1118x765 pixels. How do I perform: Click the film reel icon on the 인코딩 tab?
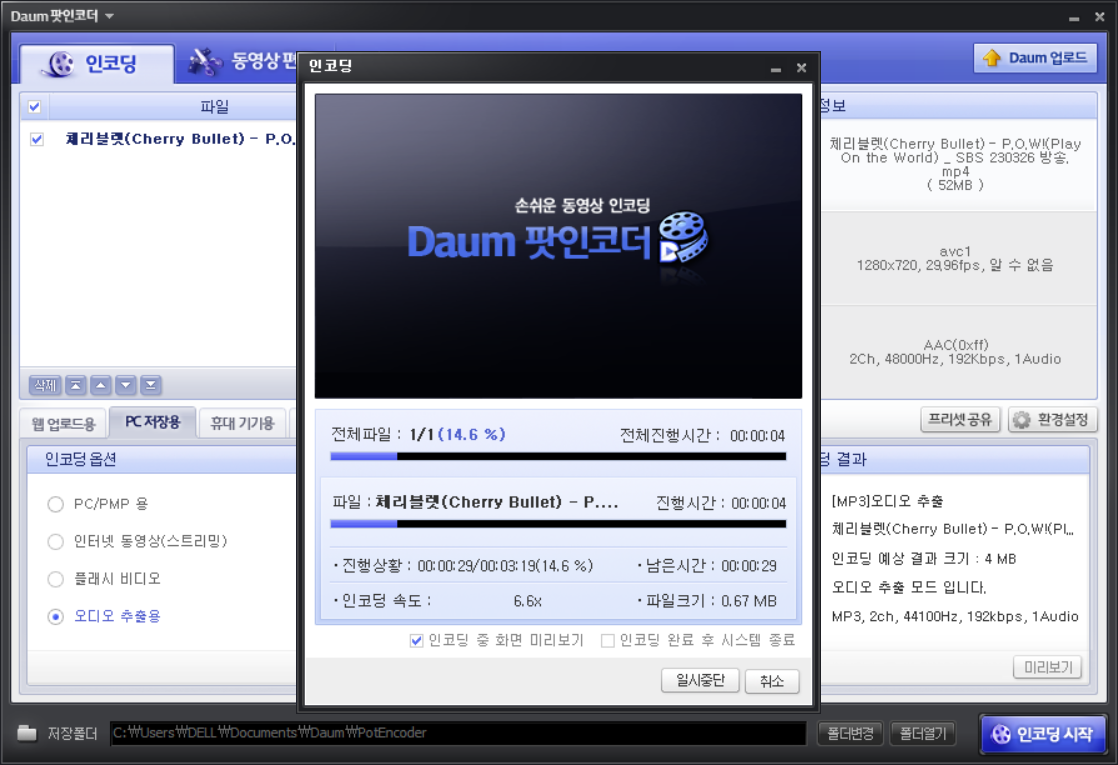tap(58, 63)
